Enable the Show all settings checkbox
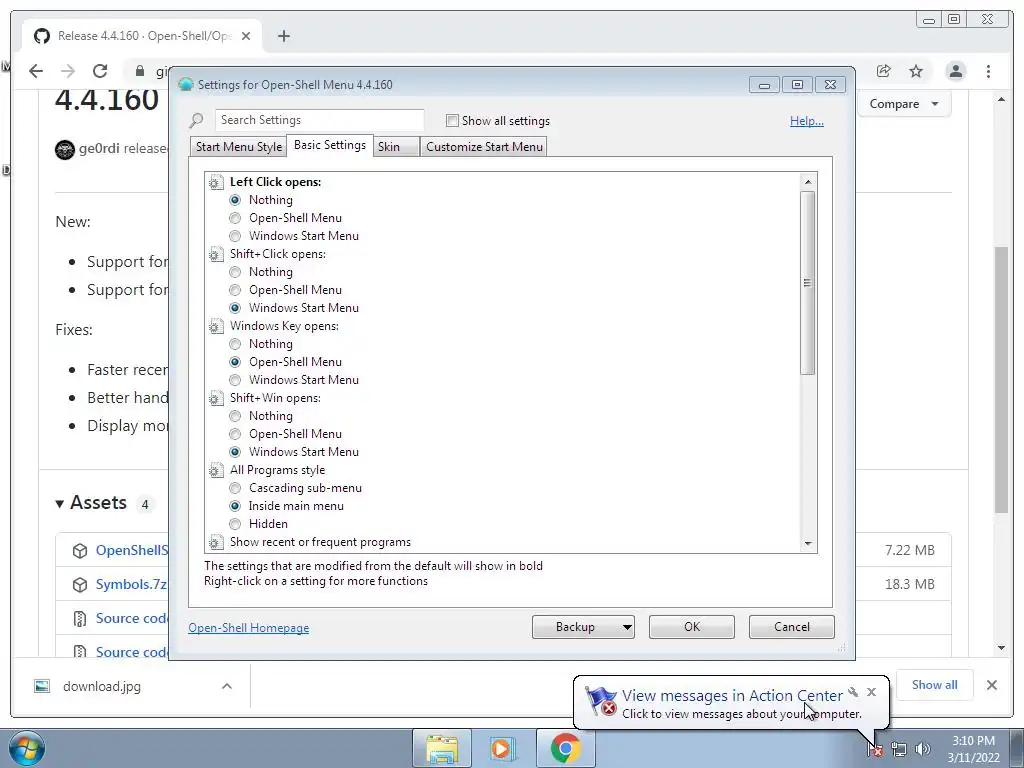This screenshot has height=768, width=1024. [452, 120]
